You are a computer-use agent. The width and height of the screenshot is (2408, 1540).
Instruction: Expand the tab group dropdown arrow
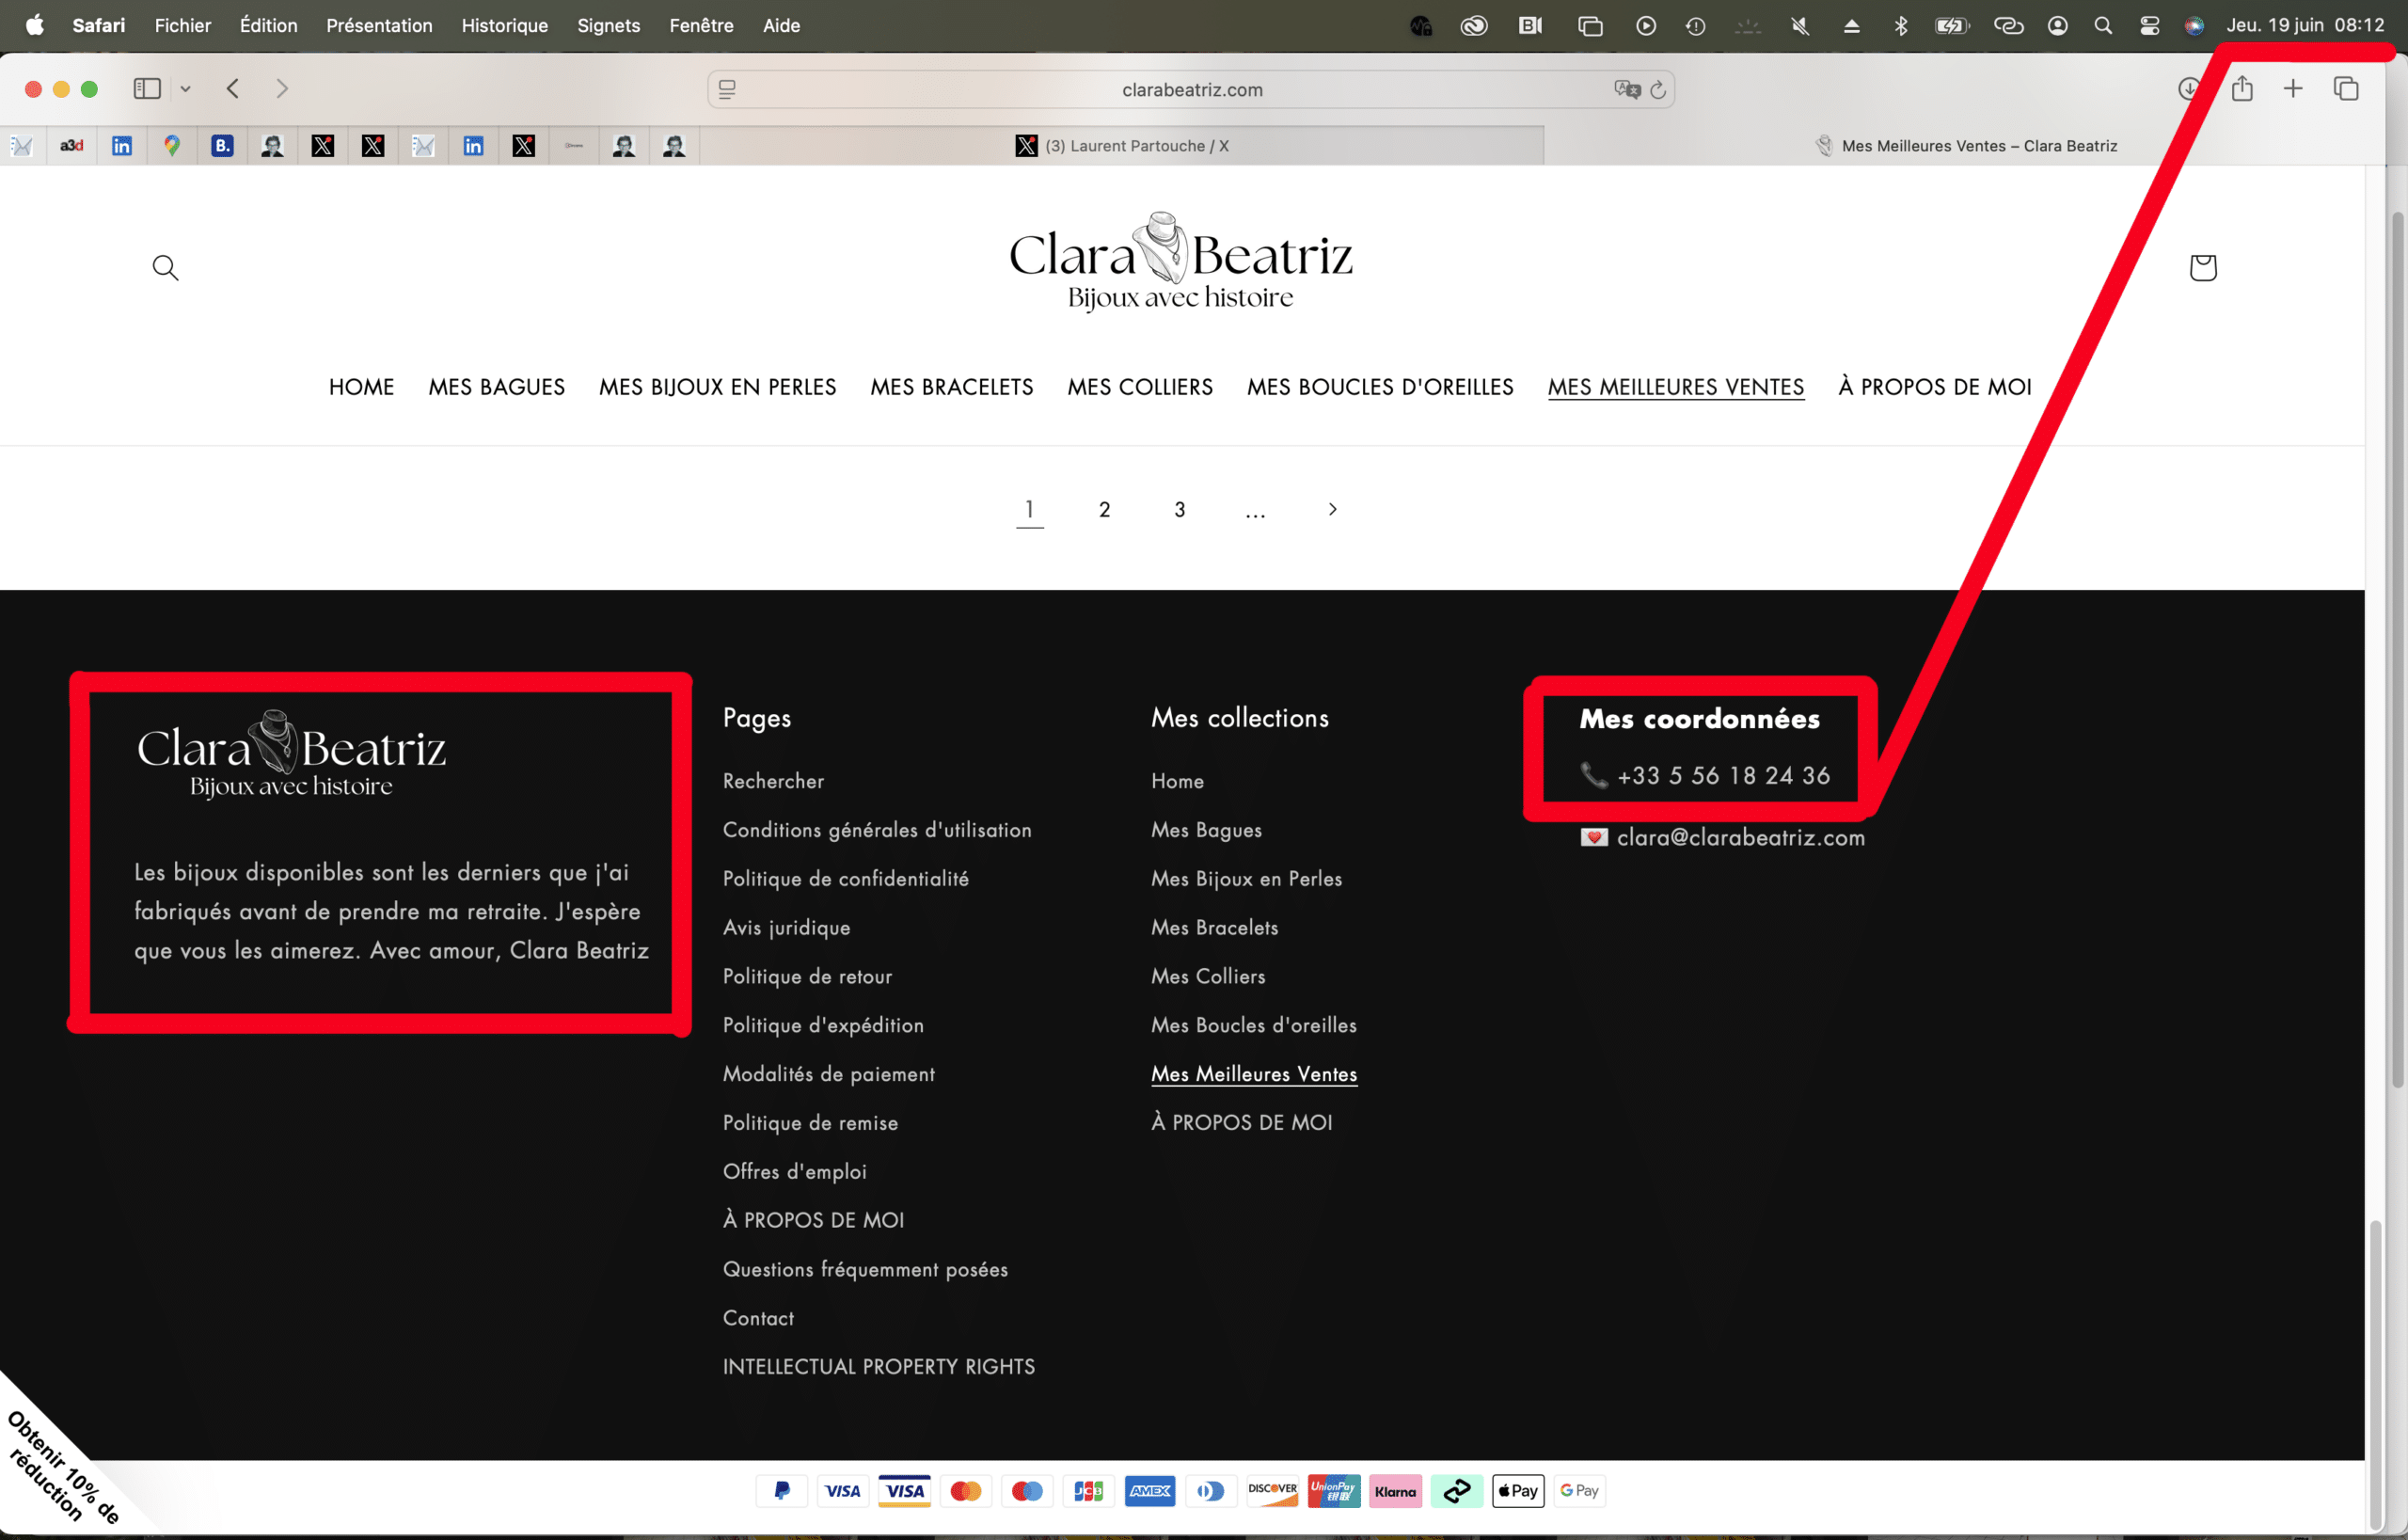tap(185, 89)
